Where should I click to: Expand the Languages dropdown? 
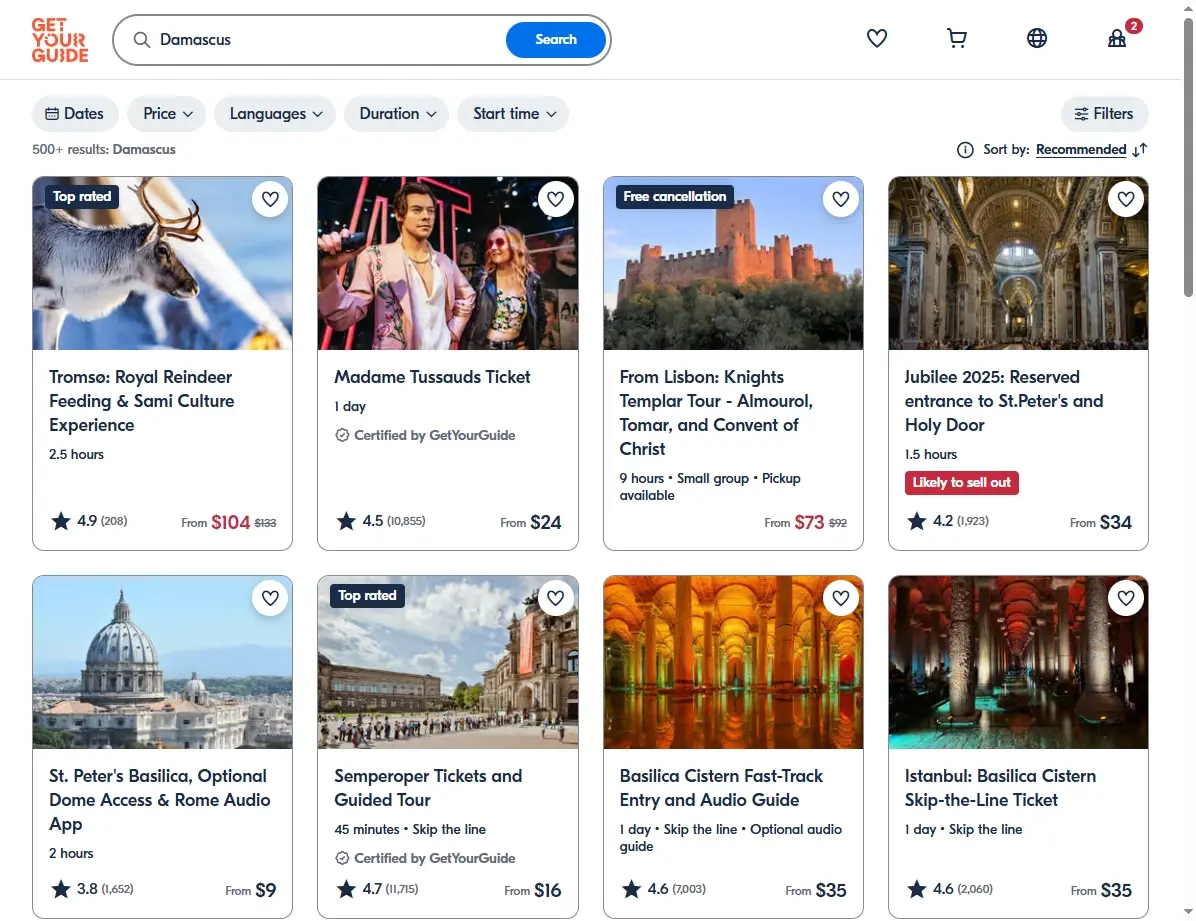tap(275, 114)
